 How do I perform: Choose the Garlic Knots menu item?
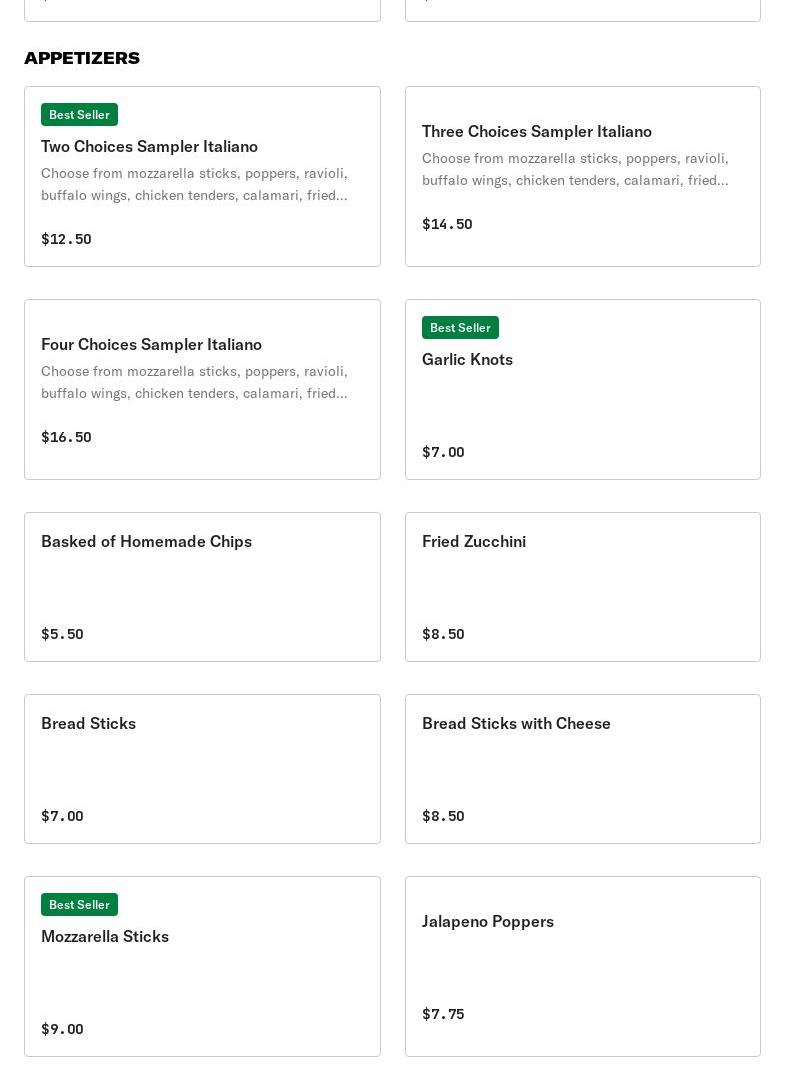(x=583, y=390)
